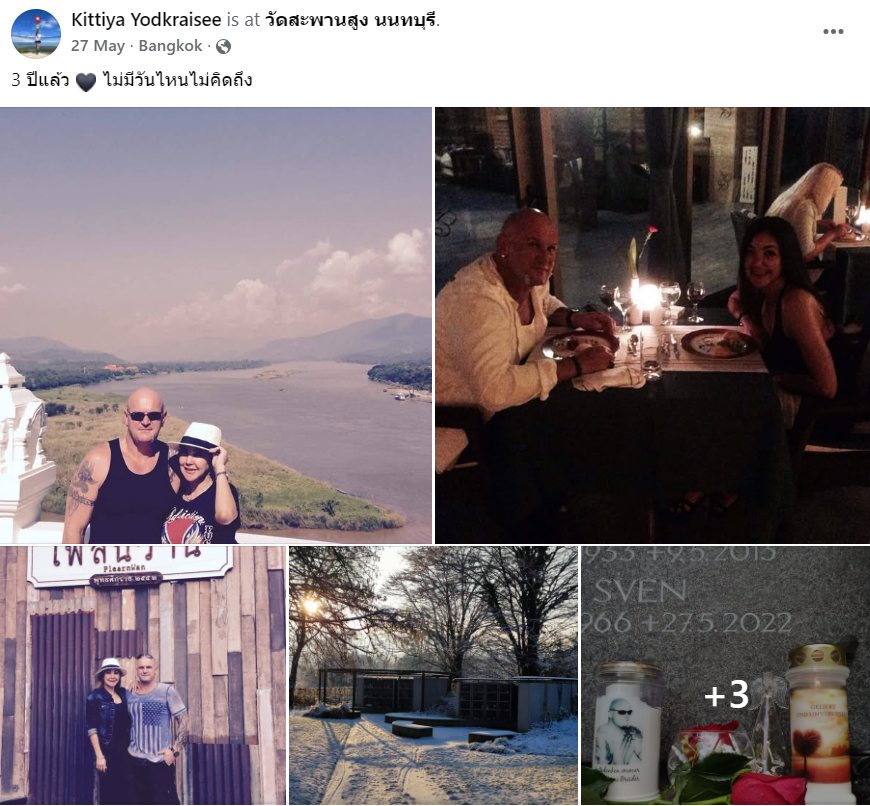Open the poster's profile picture
Image resolution: width=870 pixels, height=806 pixels.
click(x=36, y=33)
